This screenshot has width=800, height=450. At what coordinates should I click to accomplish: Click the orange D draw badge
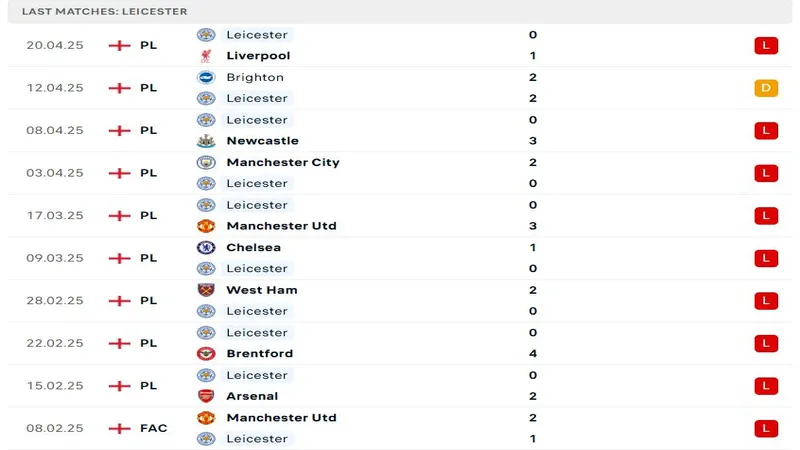(766, 88)
